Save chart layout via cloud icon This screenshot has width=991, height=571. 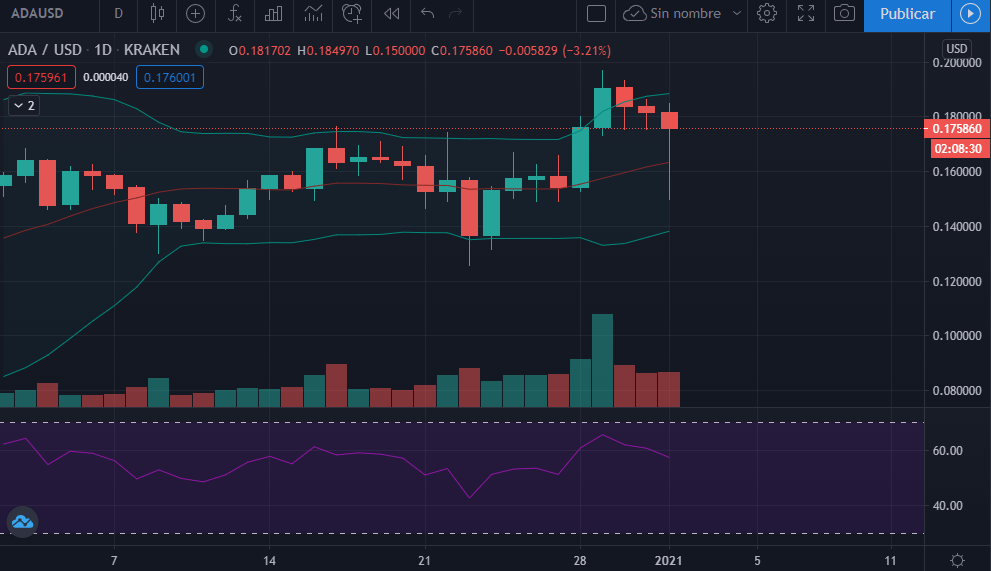634,13
